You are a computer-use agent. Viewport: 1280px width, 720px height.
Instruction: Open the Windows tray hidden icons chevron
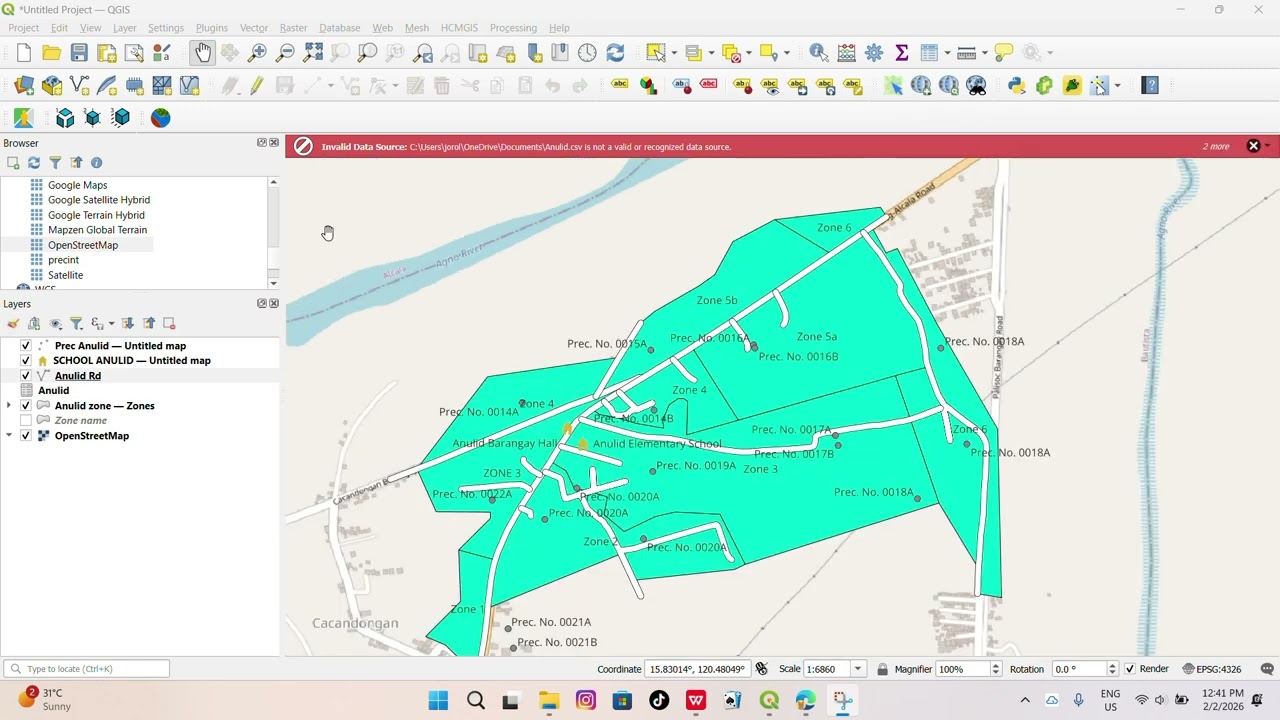point(1025,700)
